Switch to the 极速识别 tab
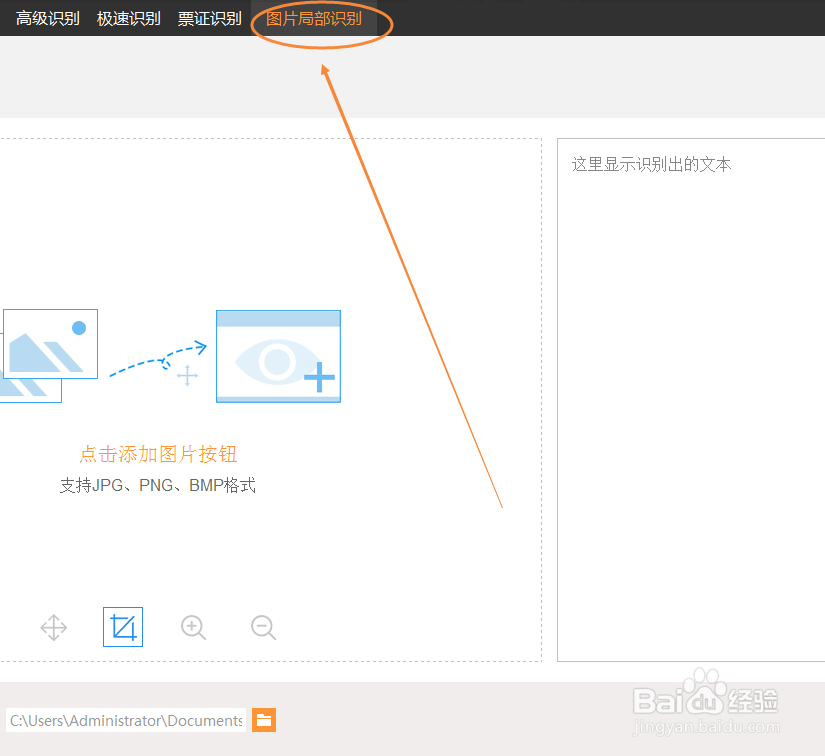This screenshot has height=756, width=825. click(128, 18)
